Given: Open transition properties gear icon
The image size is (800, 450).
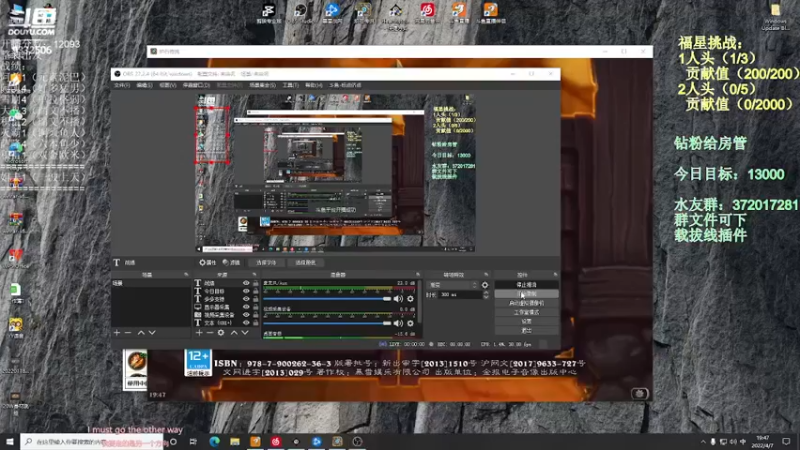Looking at the screenshot, I should point(485,285).
